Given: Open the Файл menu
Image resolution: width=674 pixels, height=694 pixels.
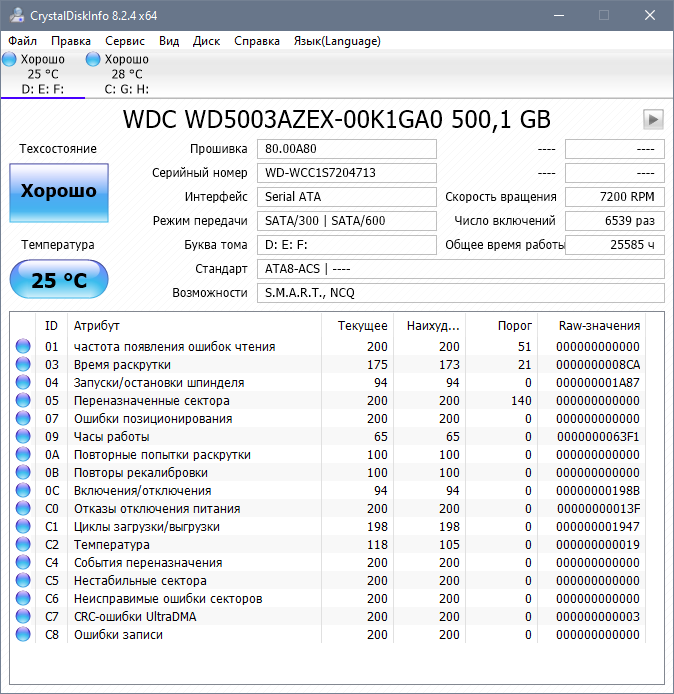Looking at the screenshot, I should 23,41.
